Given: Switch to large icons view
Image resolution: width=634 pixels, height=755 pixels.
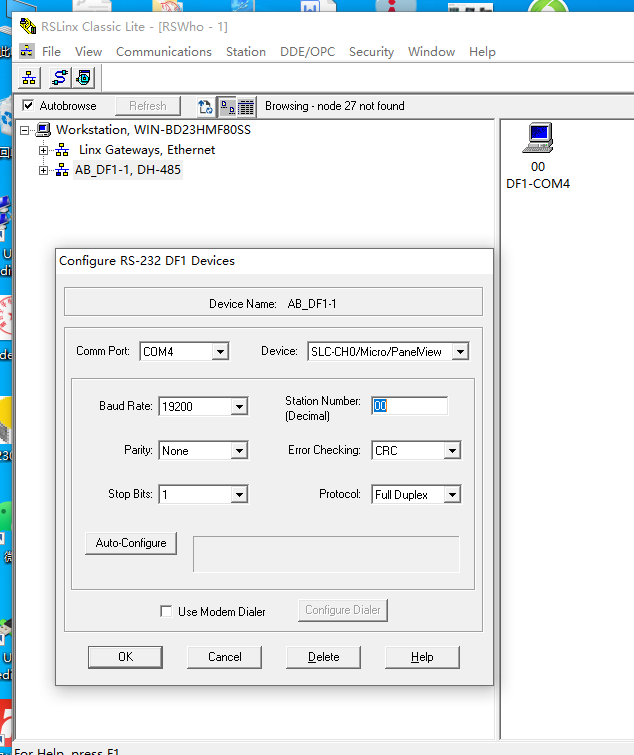Looking at the screenshot, I should click(x=227, y=106).
